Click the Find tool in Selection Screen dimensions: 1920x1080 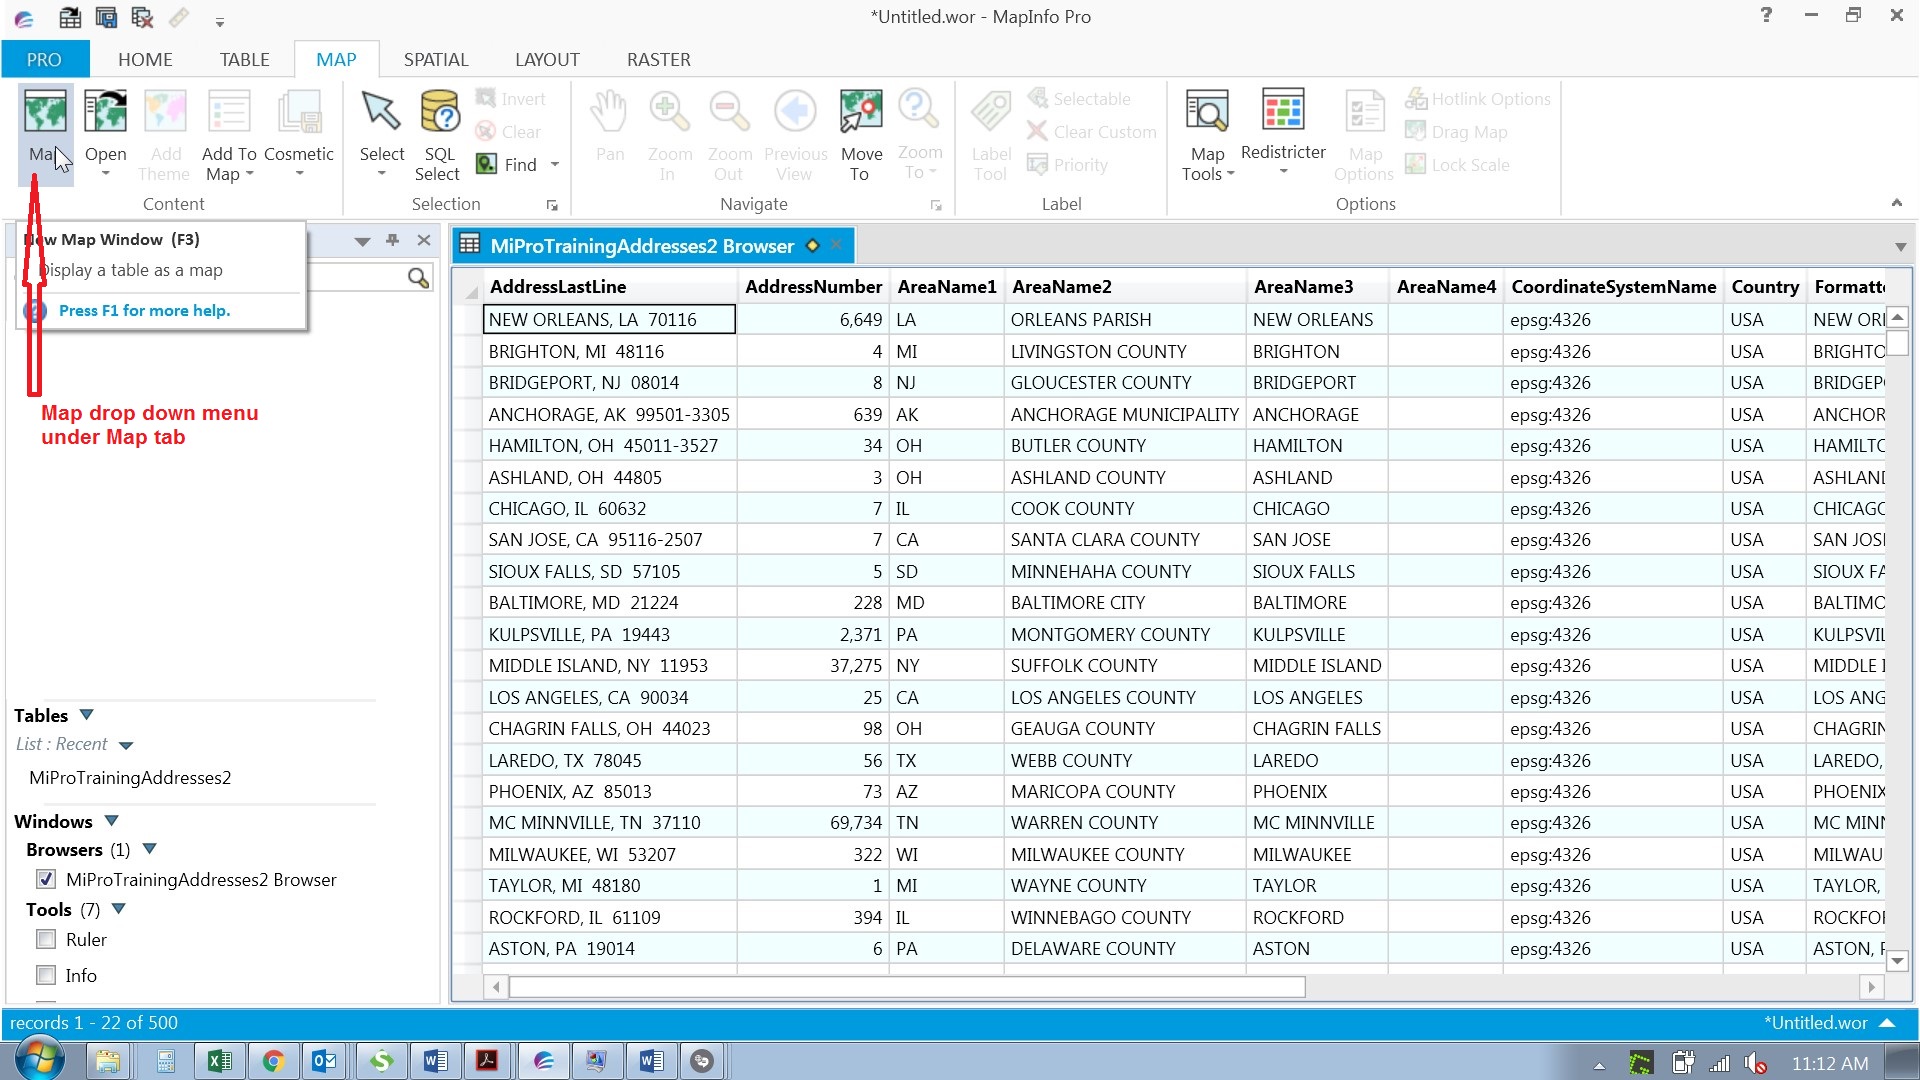pos(508,164)
